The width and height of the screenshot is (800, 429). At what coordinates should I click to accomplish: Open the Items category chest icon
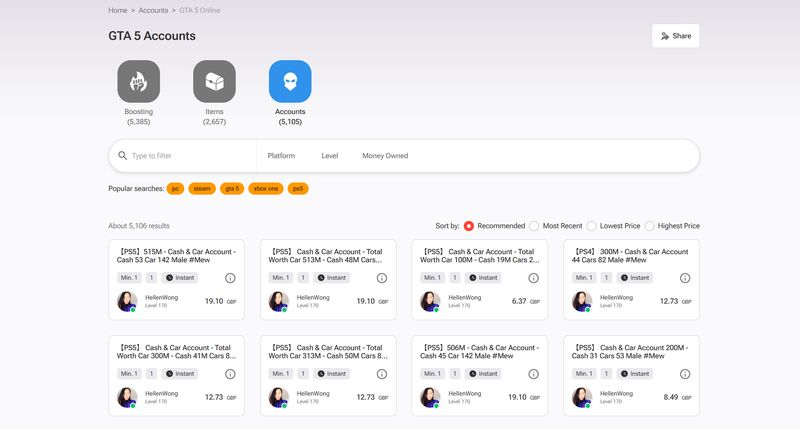(x=214, y=82)
